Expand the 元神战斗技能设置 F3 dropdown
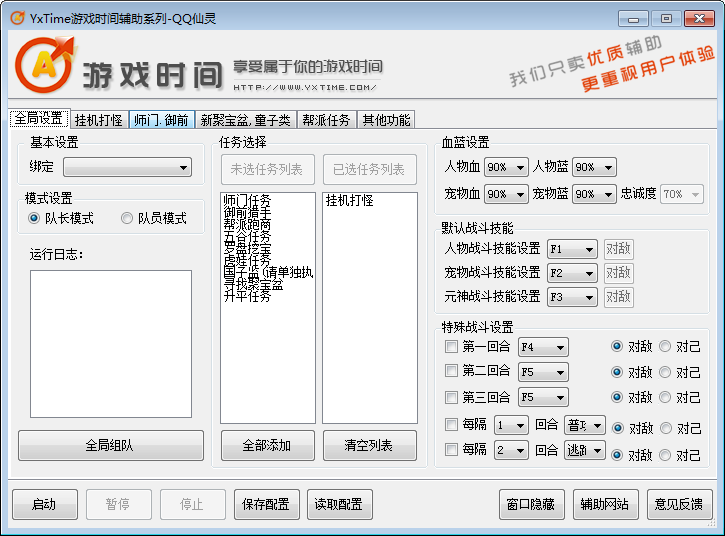 click(572, 297)
